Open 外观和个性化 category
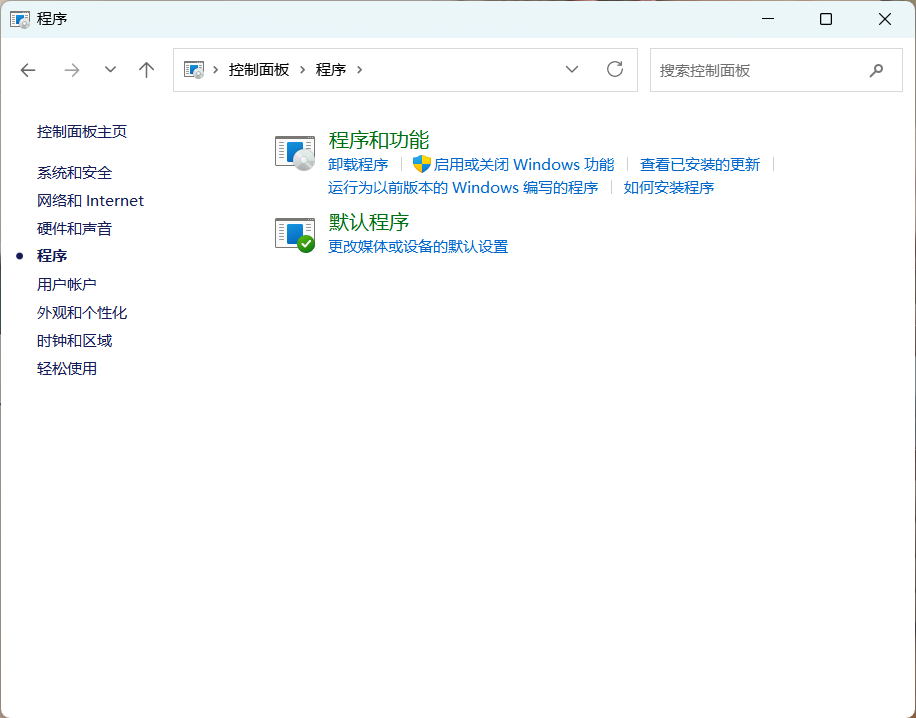916x718 pixels. [82, 313]
